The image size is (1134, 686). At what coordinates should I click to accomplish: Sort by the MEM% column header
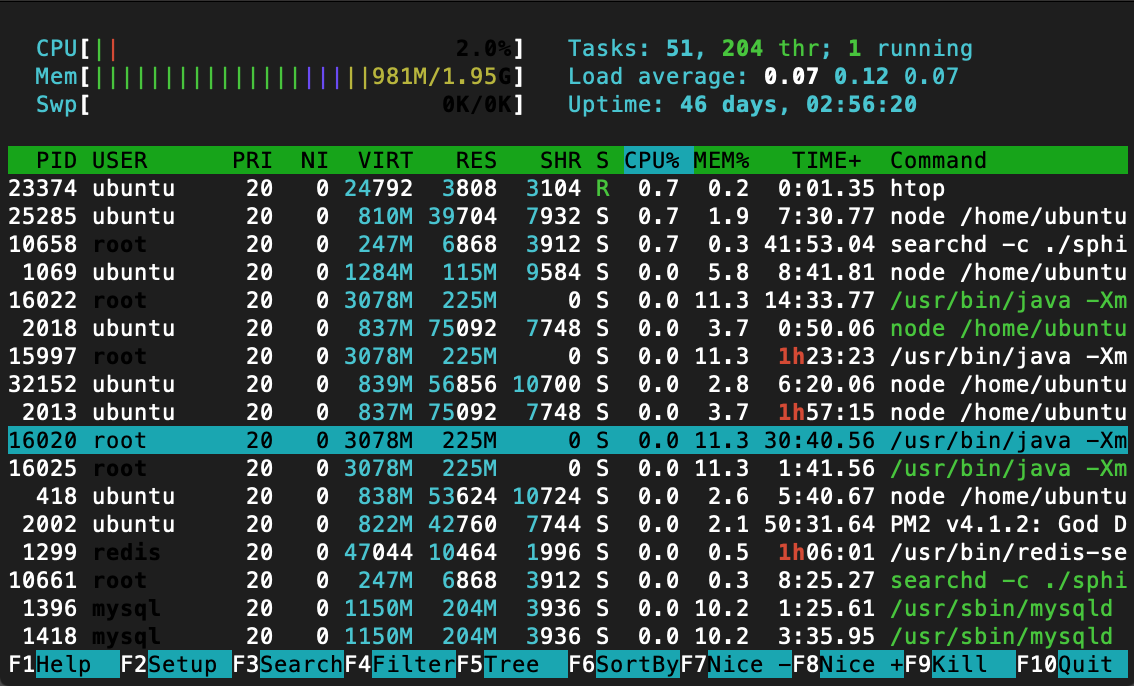(722, 160)
